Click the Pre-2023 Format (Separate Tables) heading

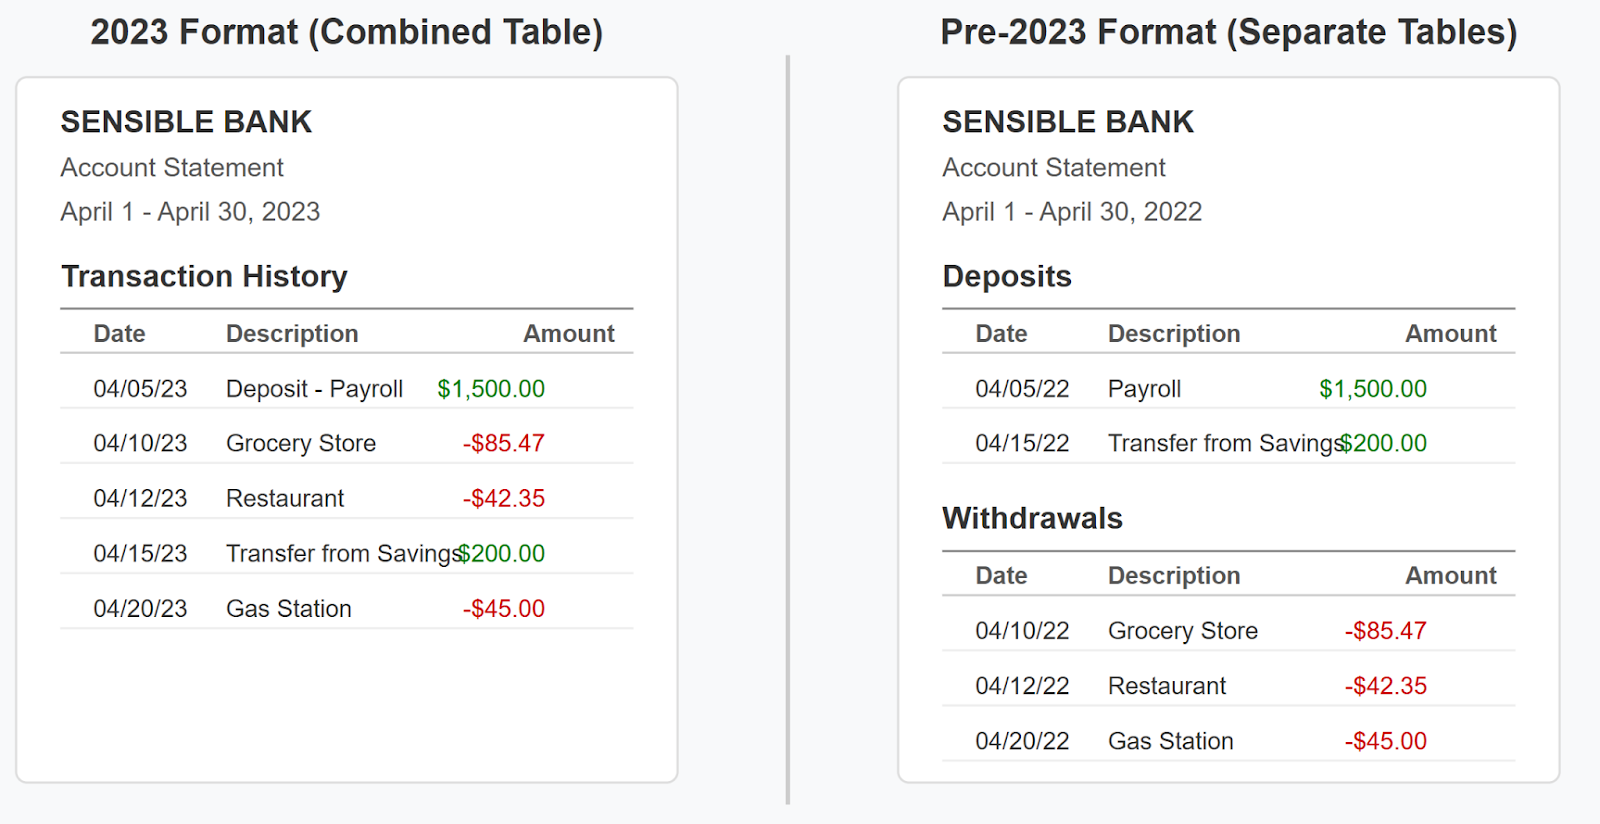[1229, 32]
